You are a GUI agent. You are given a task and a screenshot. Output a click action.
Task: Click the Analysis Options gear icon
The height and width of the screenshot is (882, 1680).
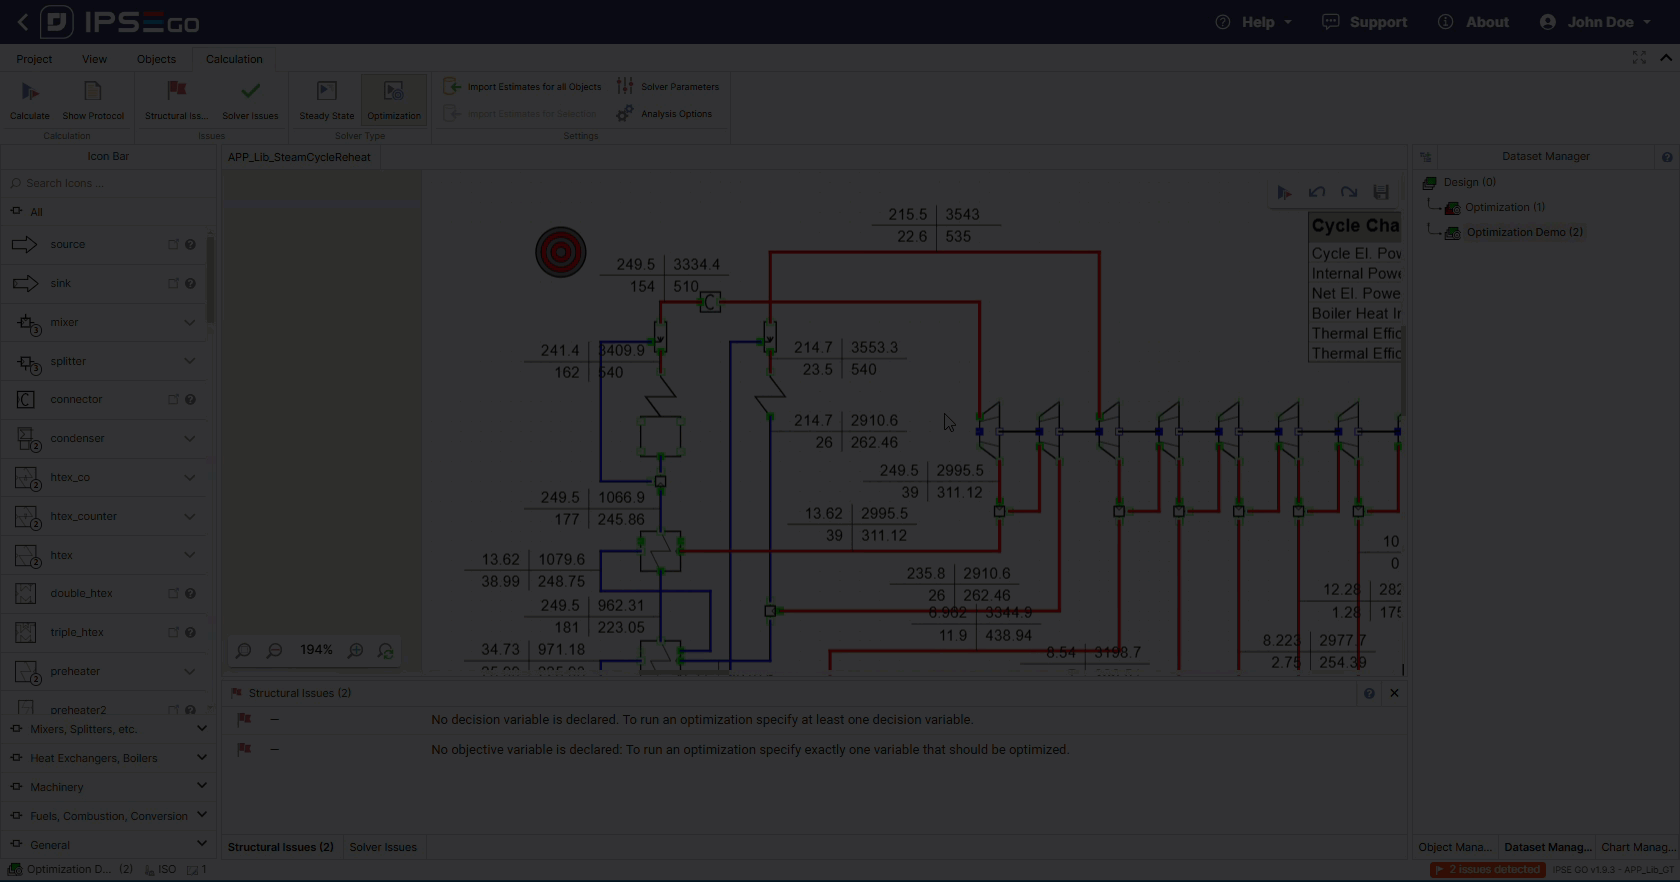625,114
